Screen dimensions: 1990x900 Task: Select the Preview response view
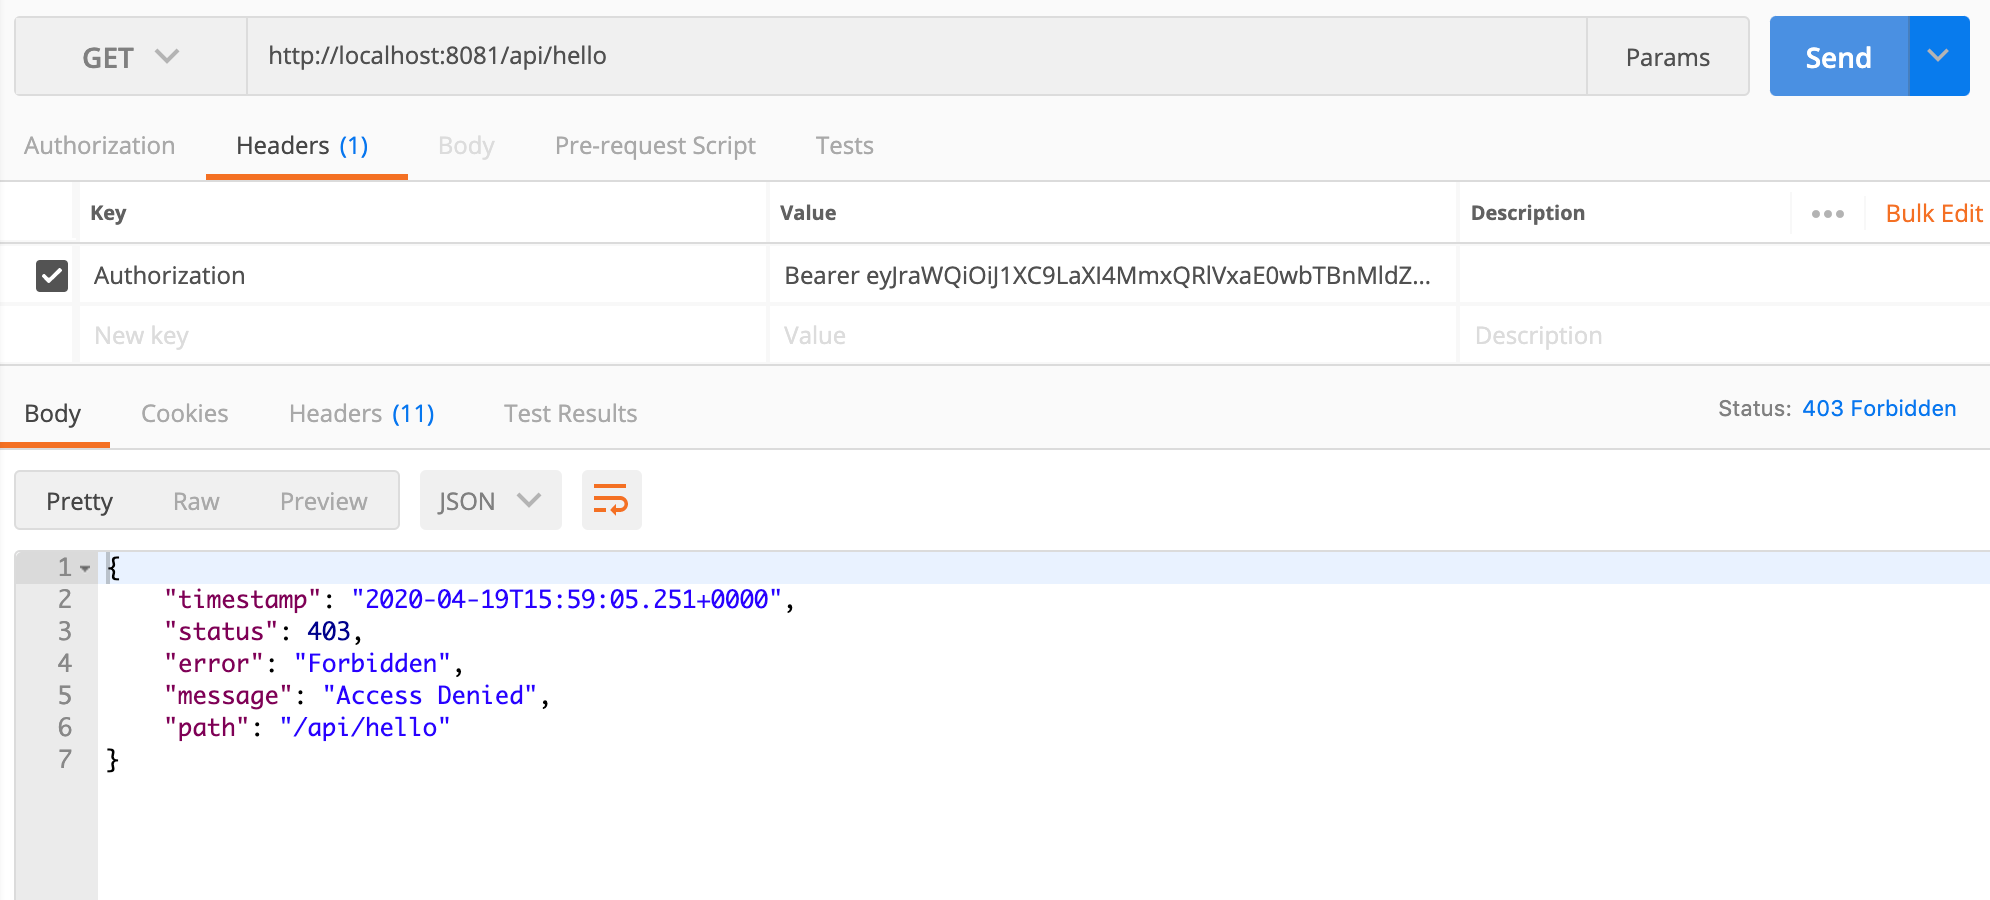(x=322, y=500)
